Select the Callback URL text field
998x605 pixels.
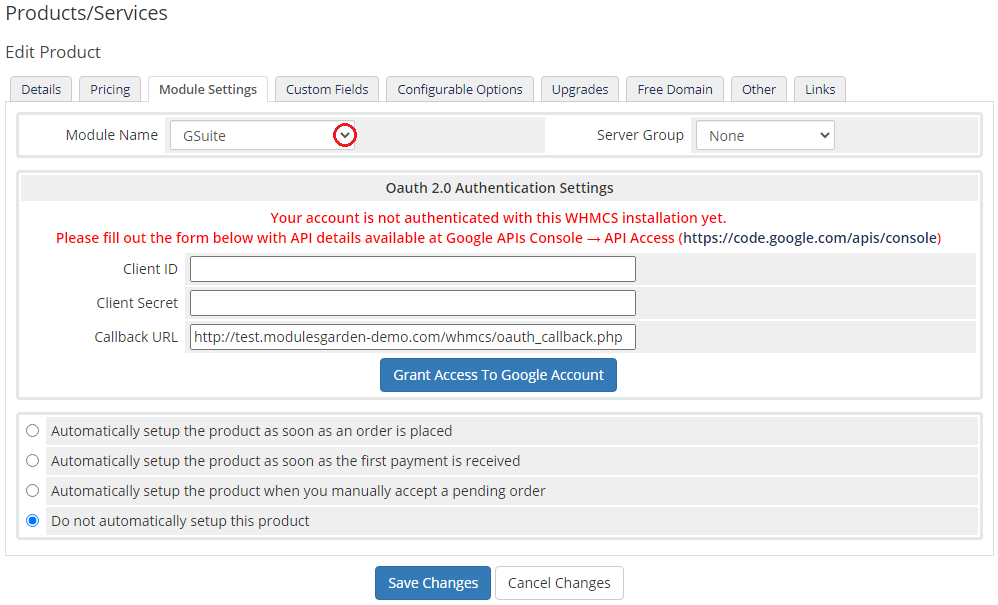coord(412,337)
